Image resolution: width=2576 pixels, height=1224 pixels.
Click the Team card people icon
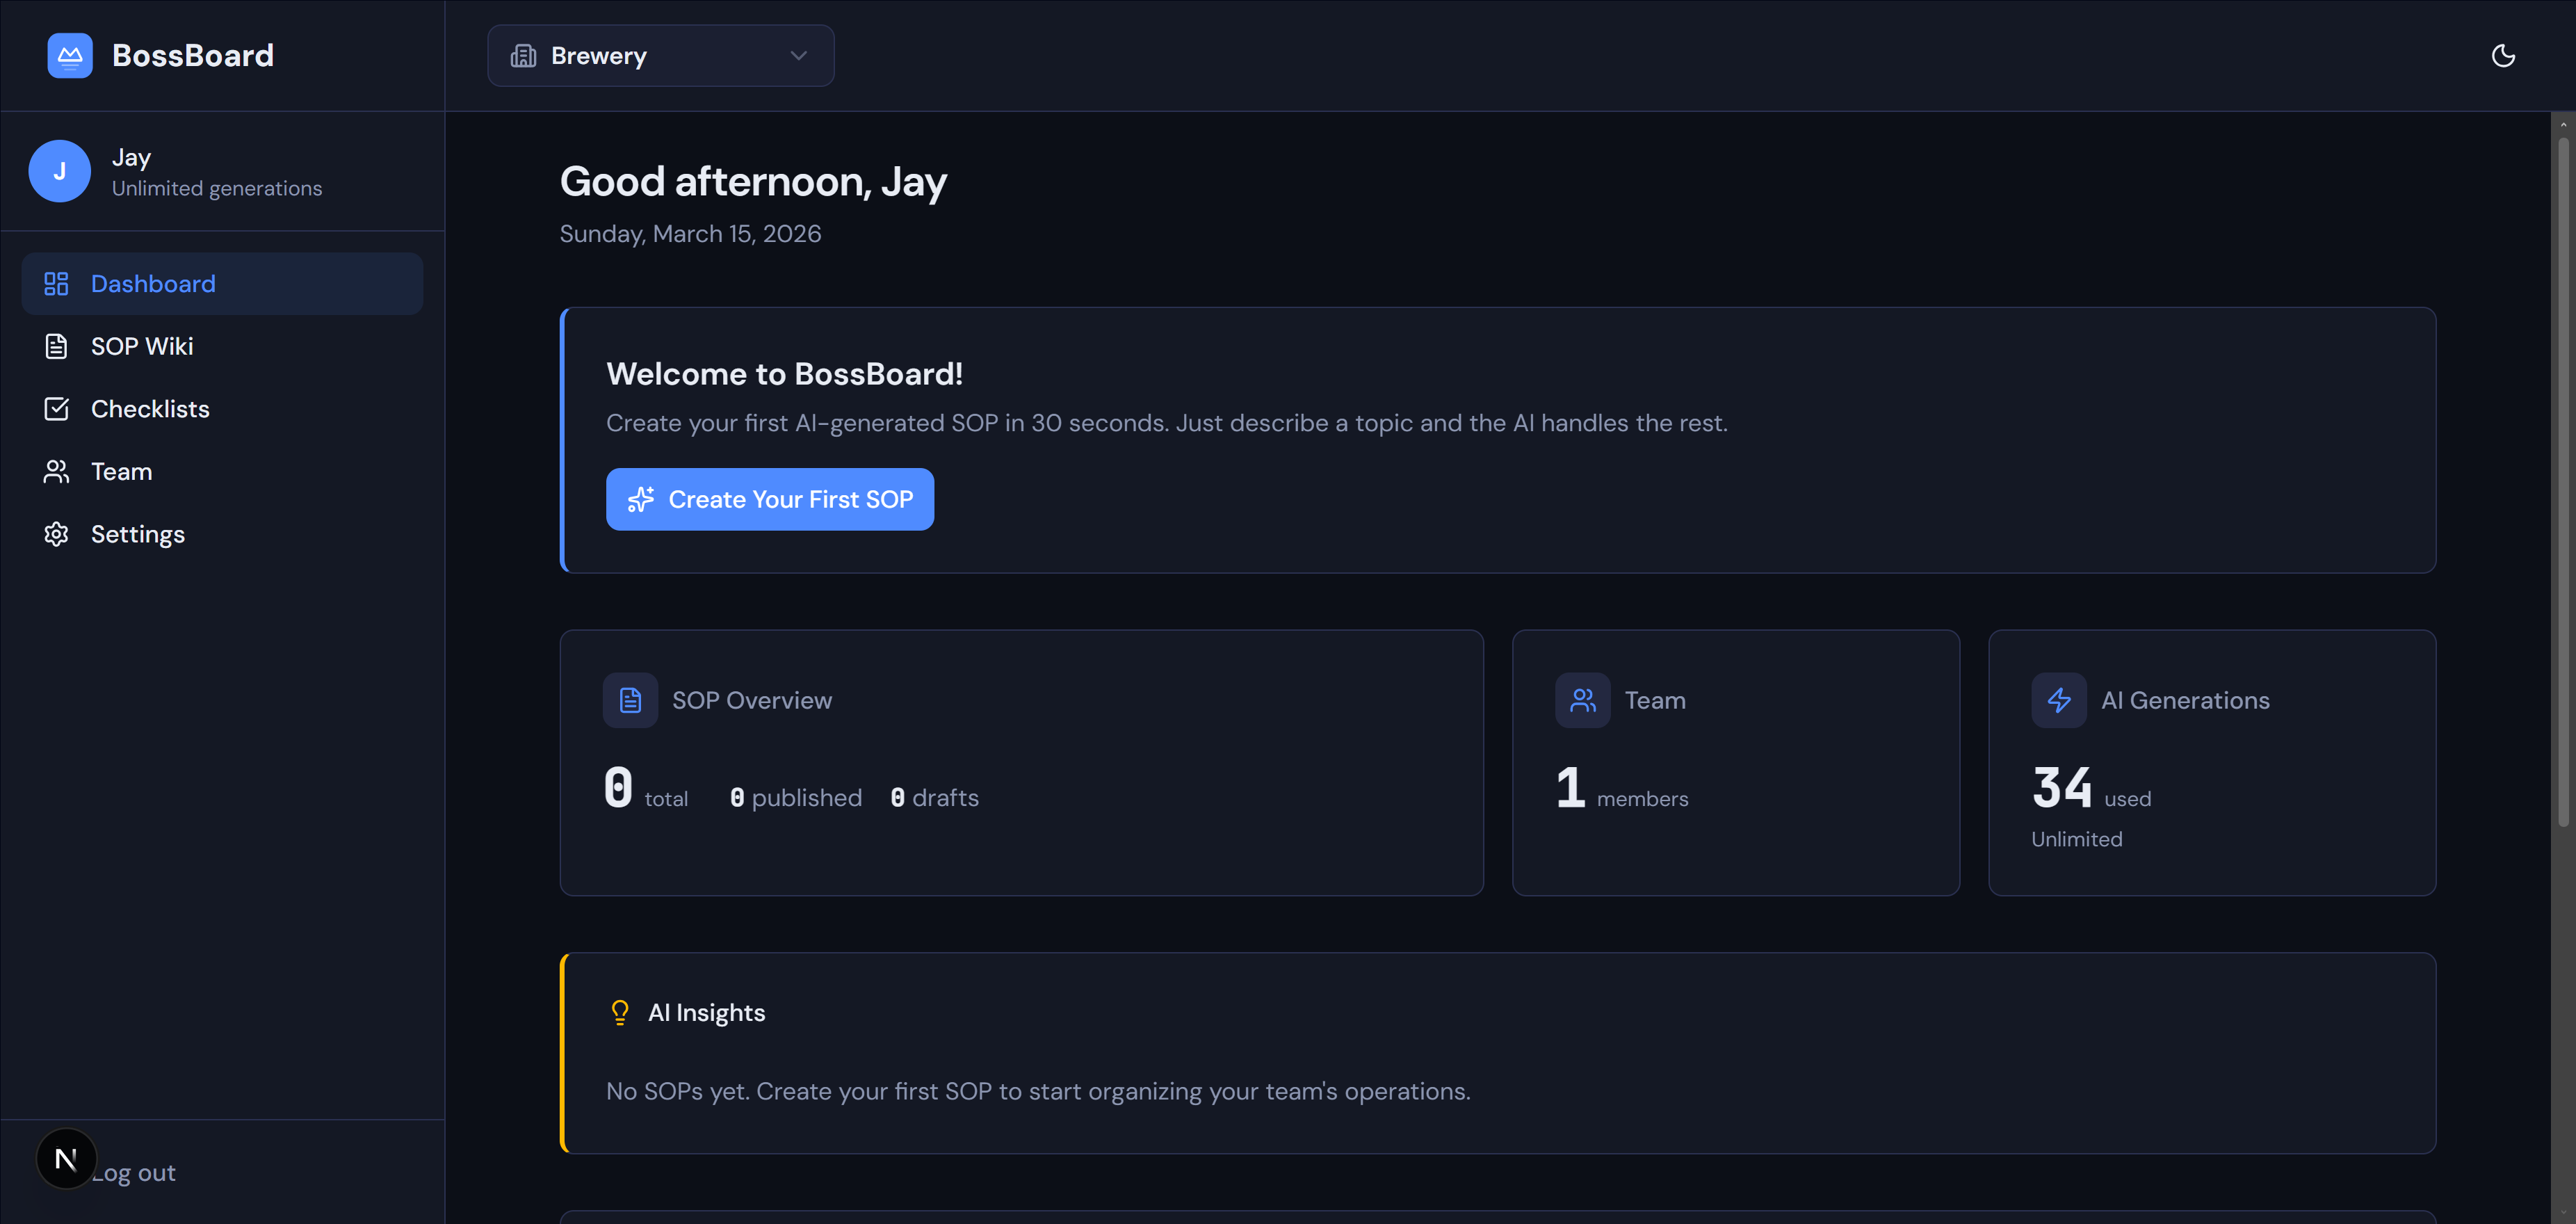coord(1582,700)
